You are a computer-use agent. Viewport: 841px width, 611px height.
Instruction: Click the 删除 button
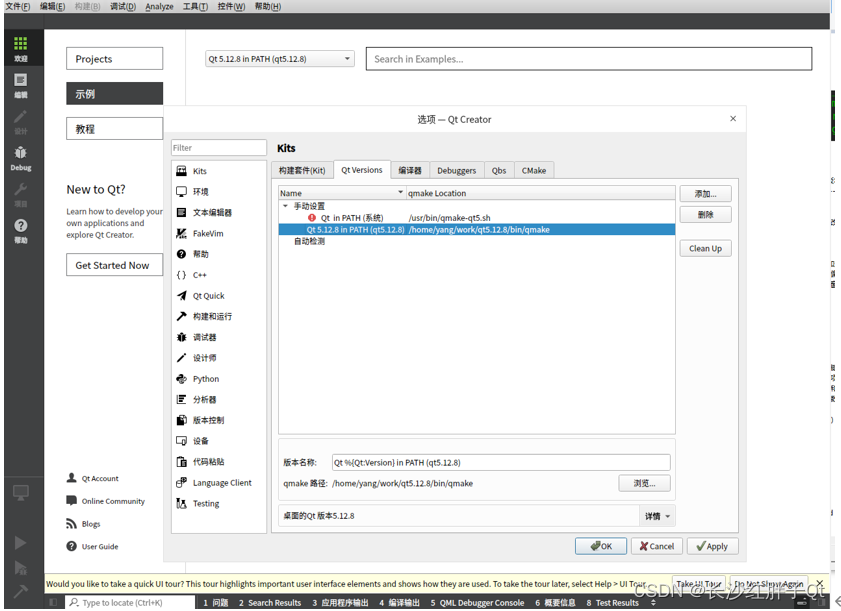[x=705, y=215]
